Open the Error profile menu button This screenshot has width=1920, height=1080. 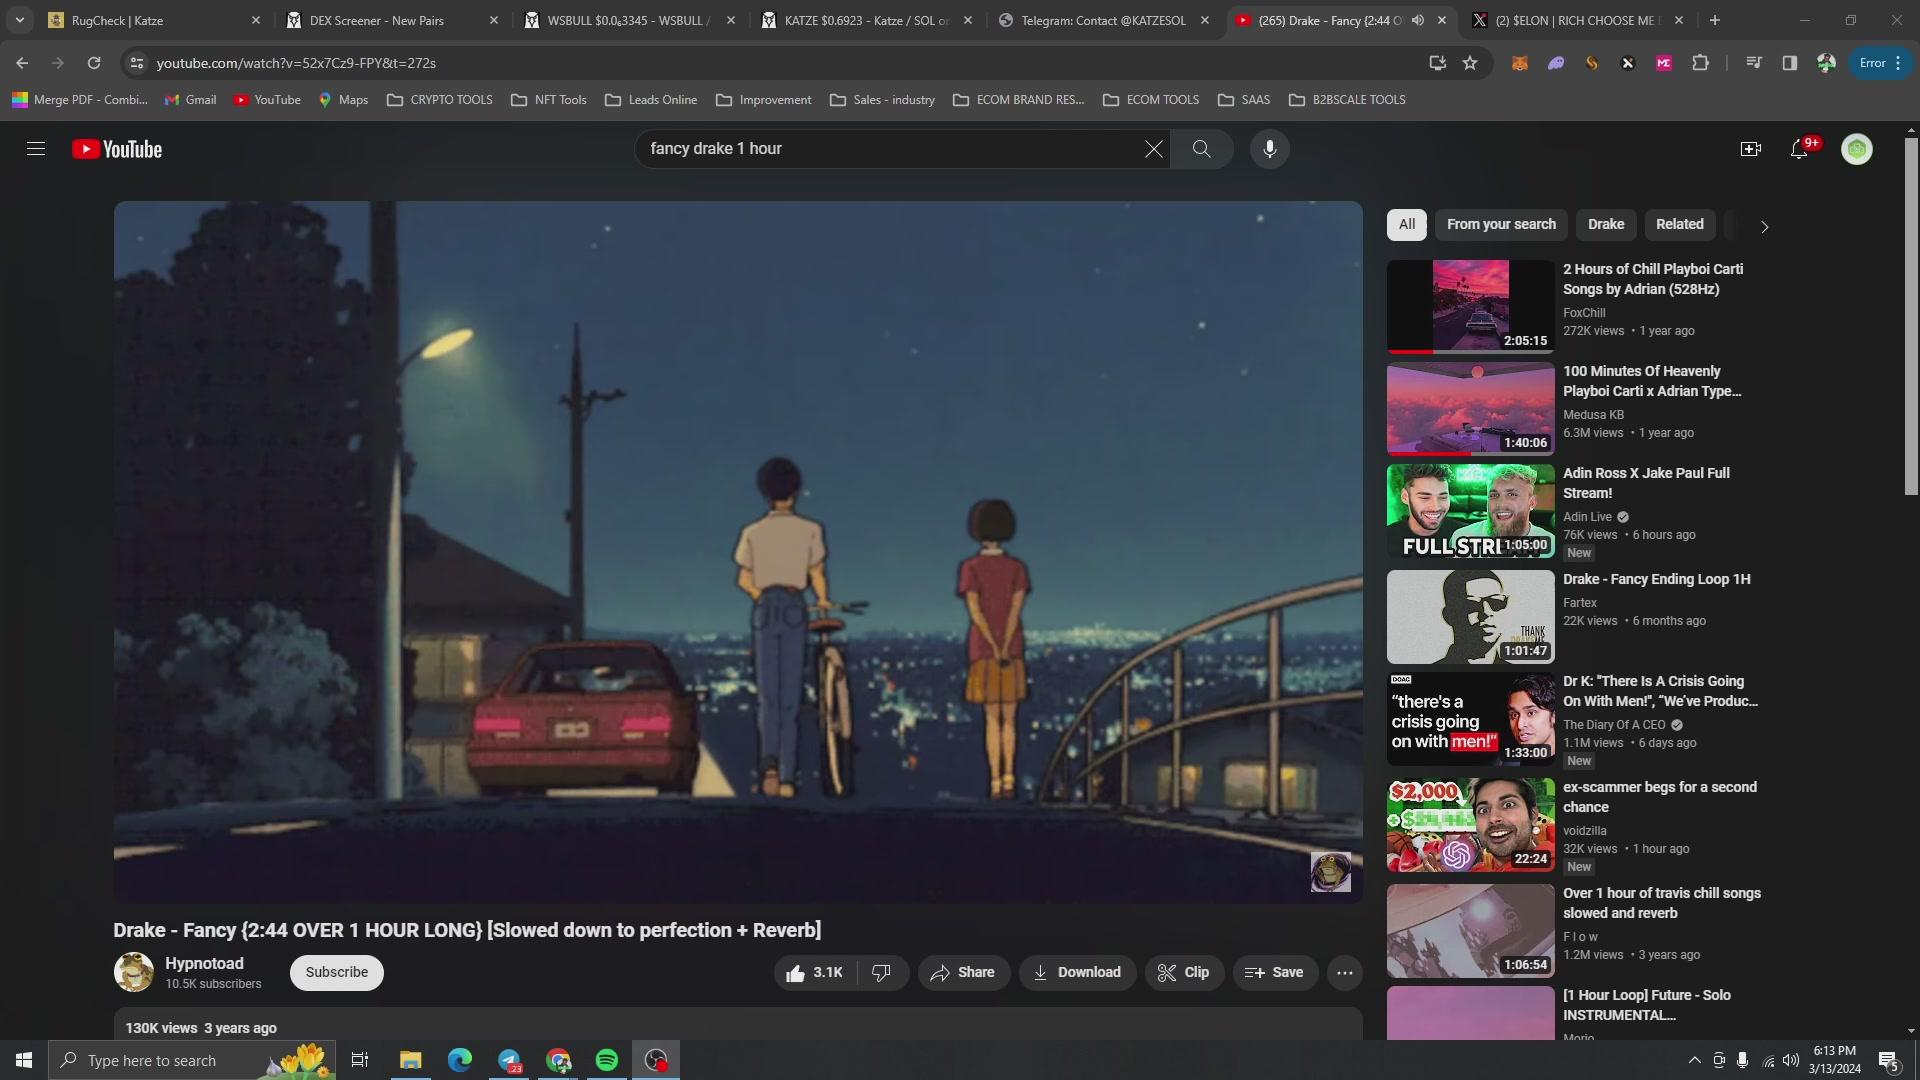[x=1880, y=63]
